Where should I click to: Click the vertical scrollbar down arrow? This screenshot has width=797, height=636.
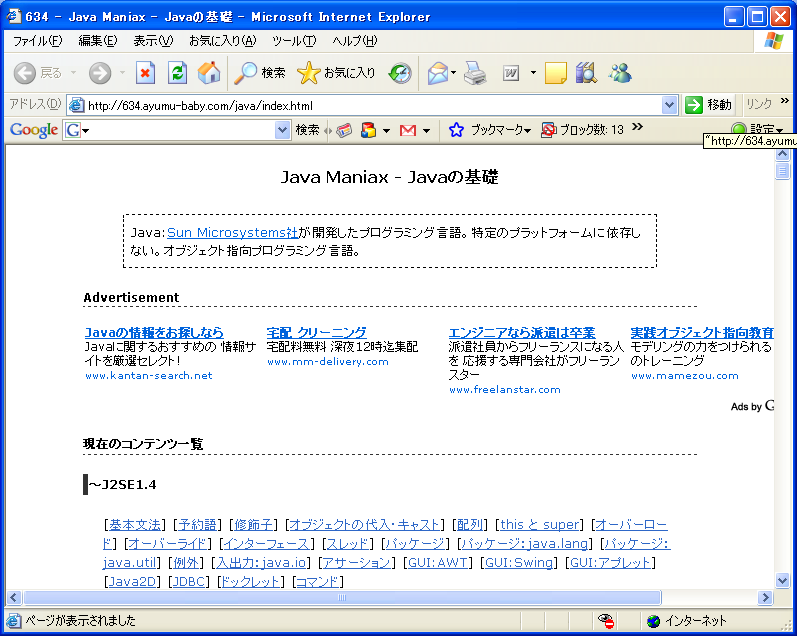(782, 580)
